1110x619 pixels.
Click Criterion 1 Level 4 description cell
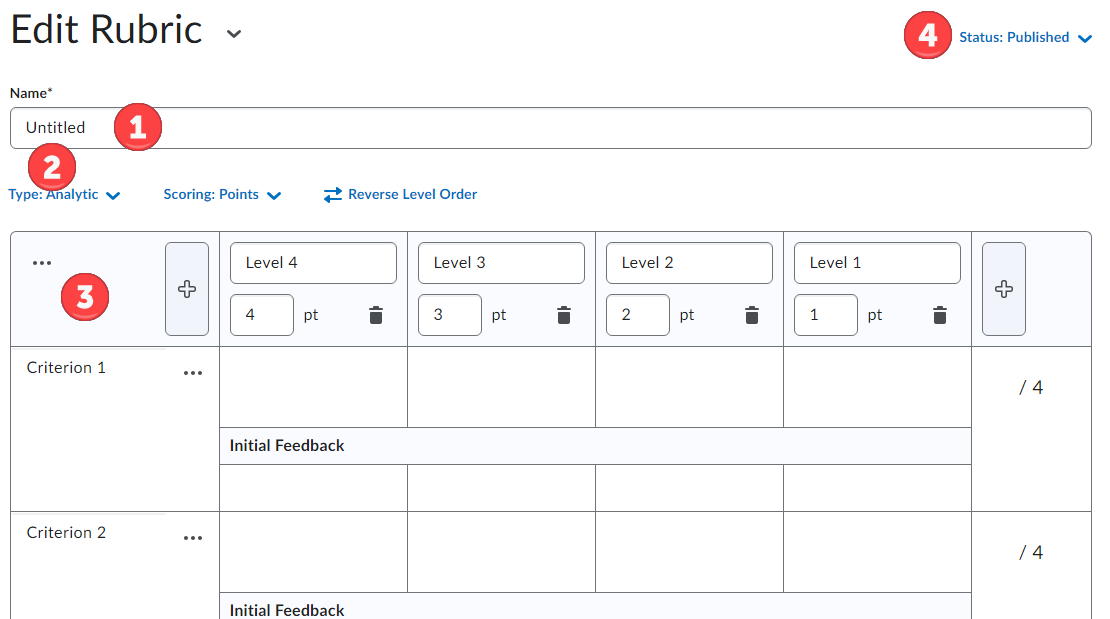[x=313, y=387]
